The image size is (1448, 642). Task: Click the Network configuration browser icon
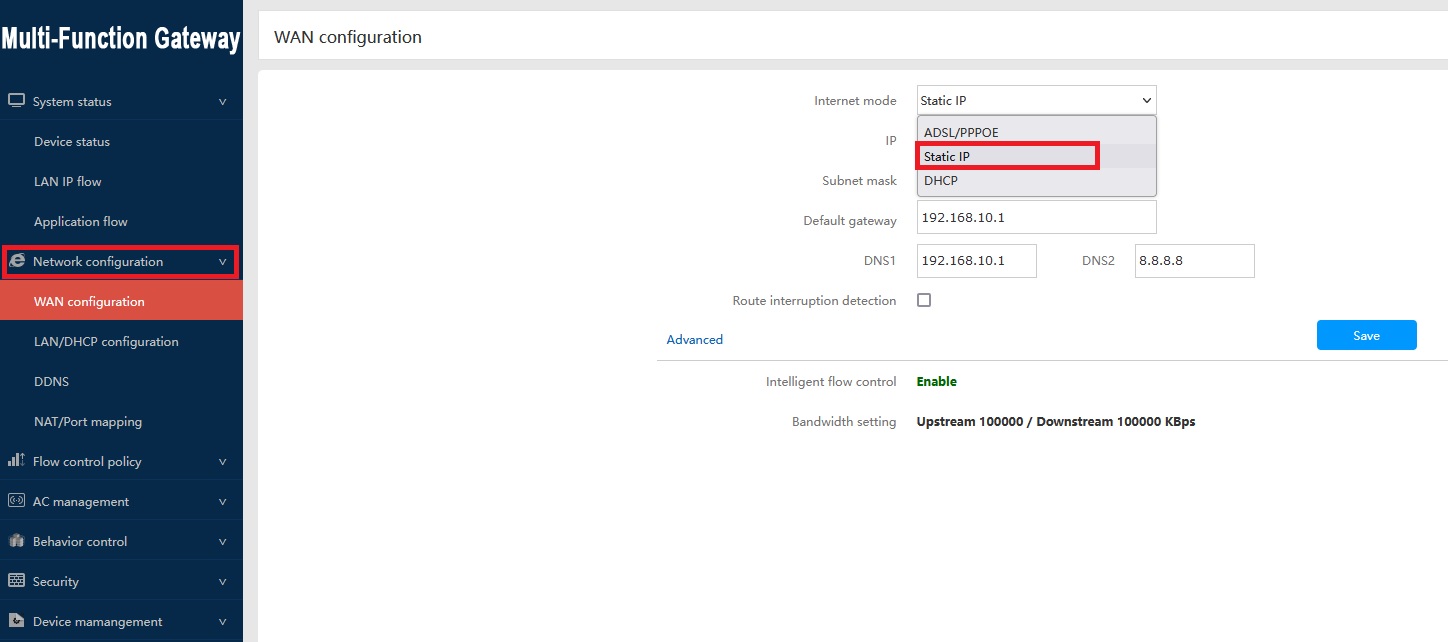point(17,261)
